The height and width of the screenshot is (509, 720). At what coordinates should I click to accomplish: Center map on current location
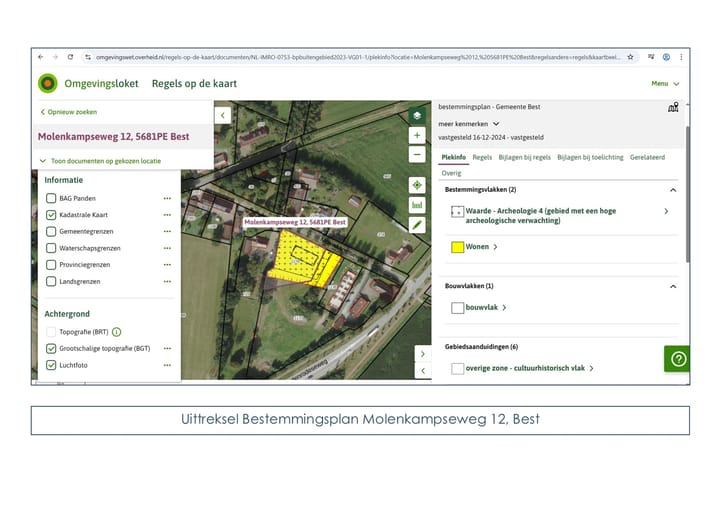click(417, 185)
